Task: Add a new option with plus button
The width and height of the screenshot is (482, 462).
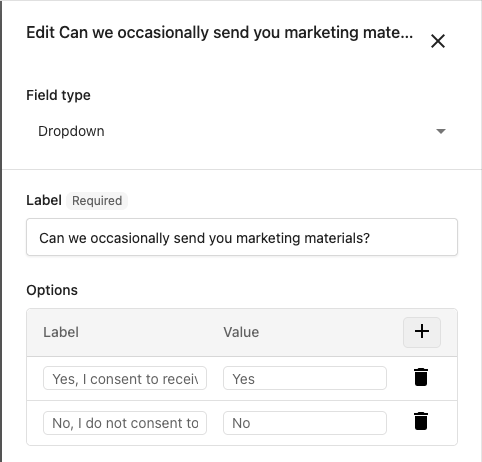Action: [x=422, y=332]
